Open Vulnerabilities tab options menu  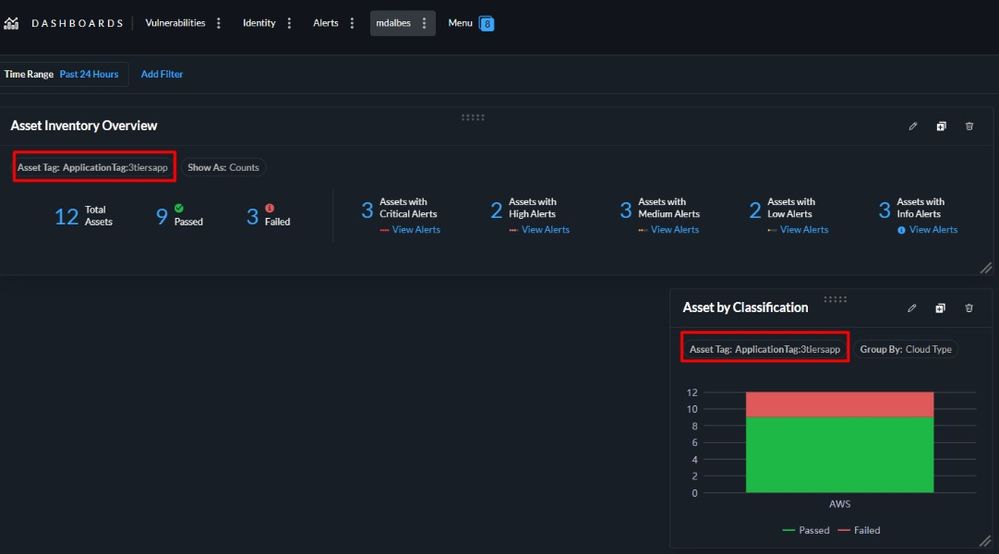pyautogui.click(x=219, y=23)
